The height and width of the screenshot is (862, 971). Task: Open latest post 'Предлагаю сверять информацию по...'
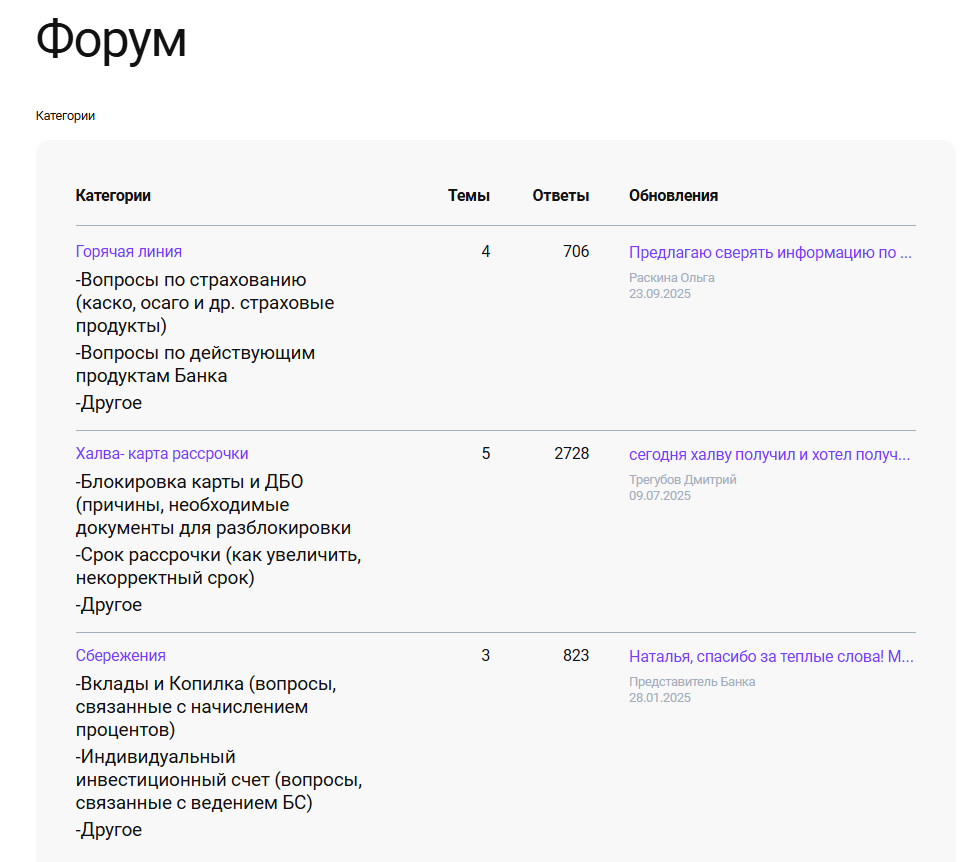click(x=770, y=253)
